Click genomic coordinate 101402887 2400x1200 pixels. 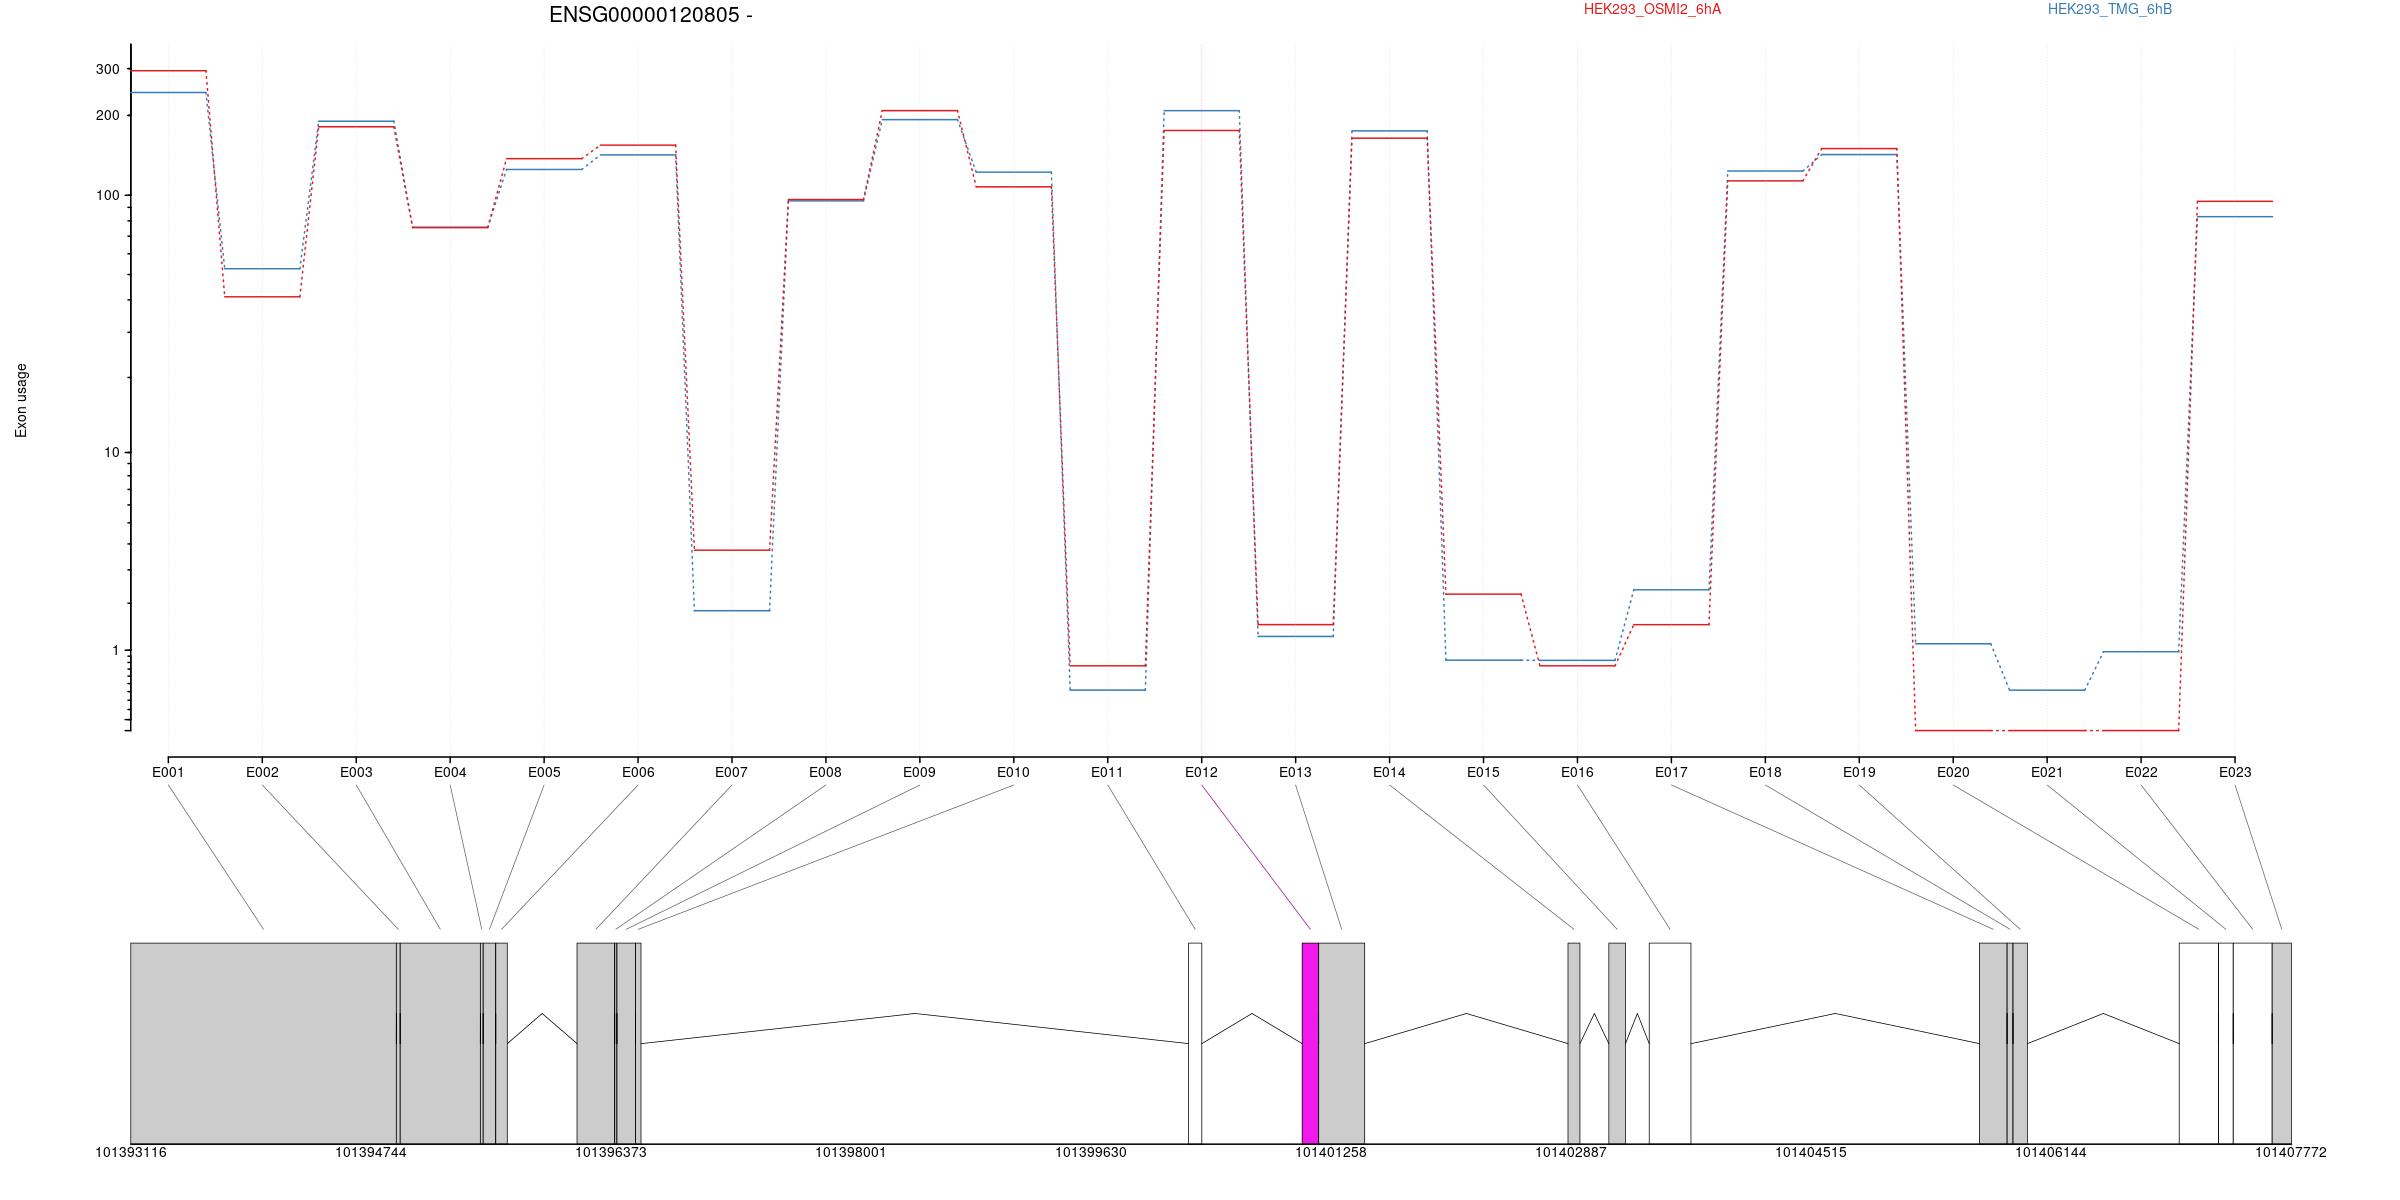pos(1571,1153)
